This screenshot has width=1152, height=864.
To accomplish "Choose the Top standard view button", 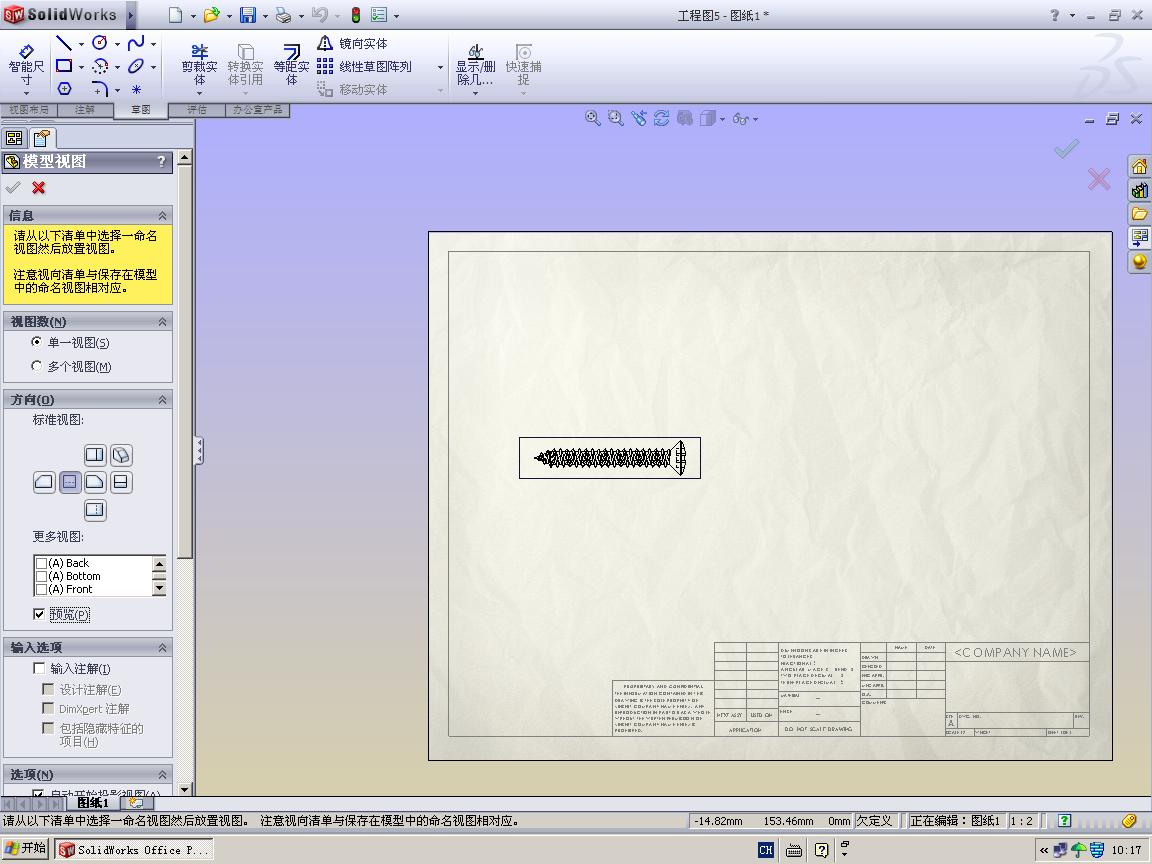I will click(95, 455).
